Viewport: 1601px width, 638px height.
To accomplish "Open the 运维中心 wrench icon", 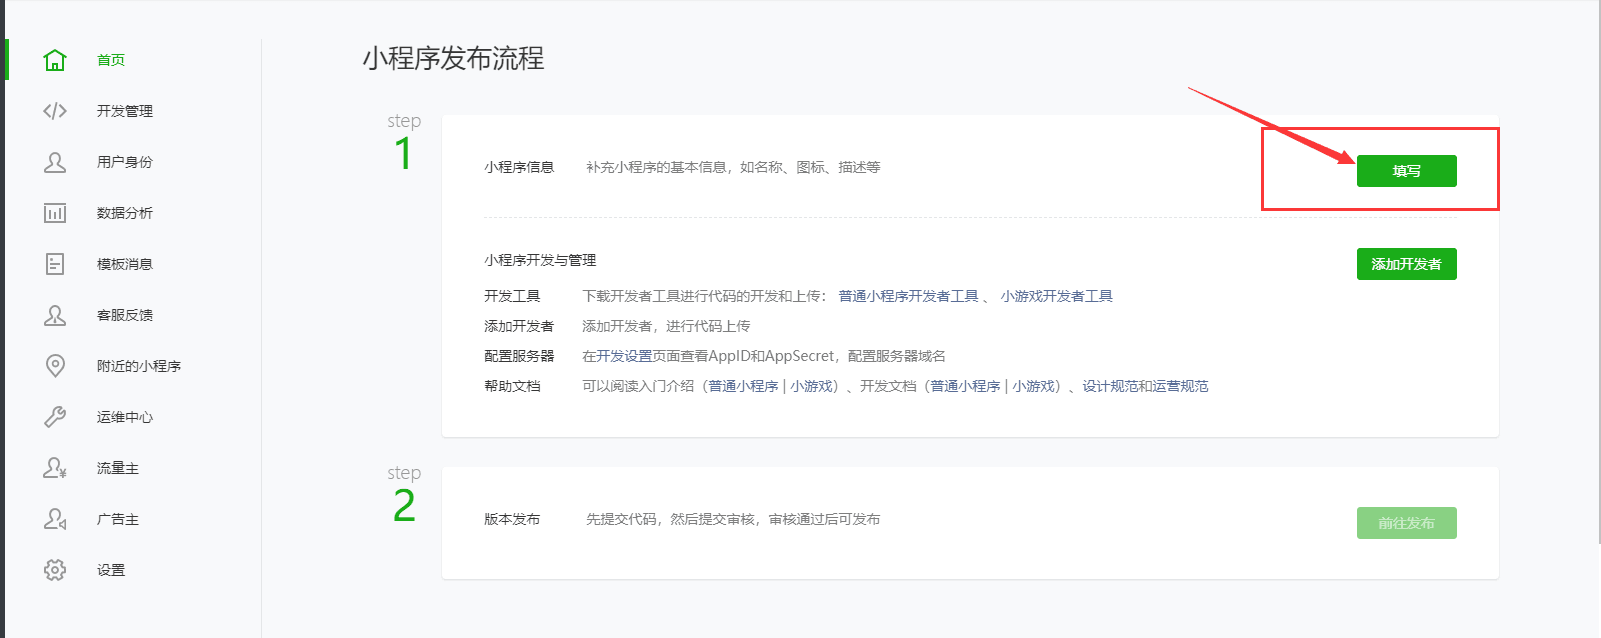I will [x=55, y=417].
